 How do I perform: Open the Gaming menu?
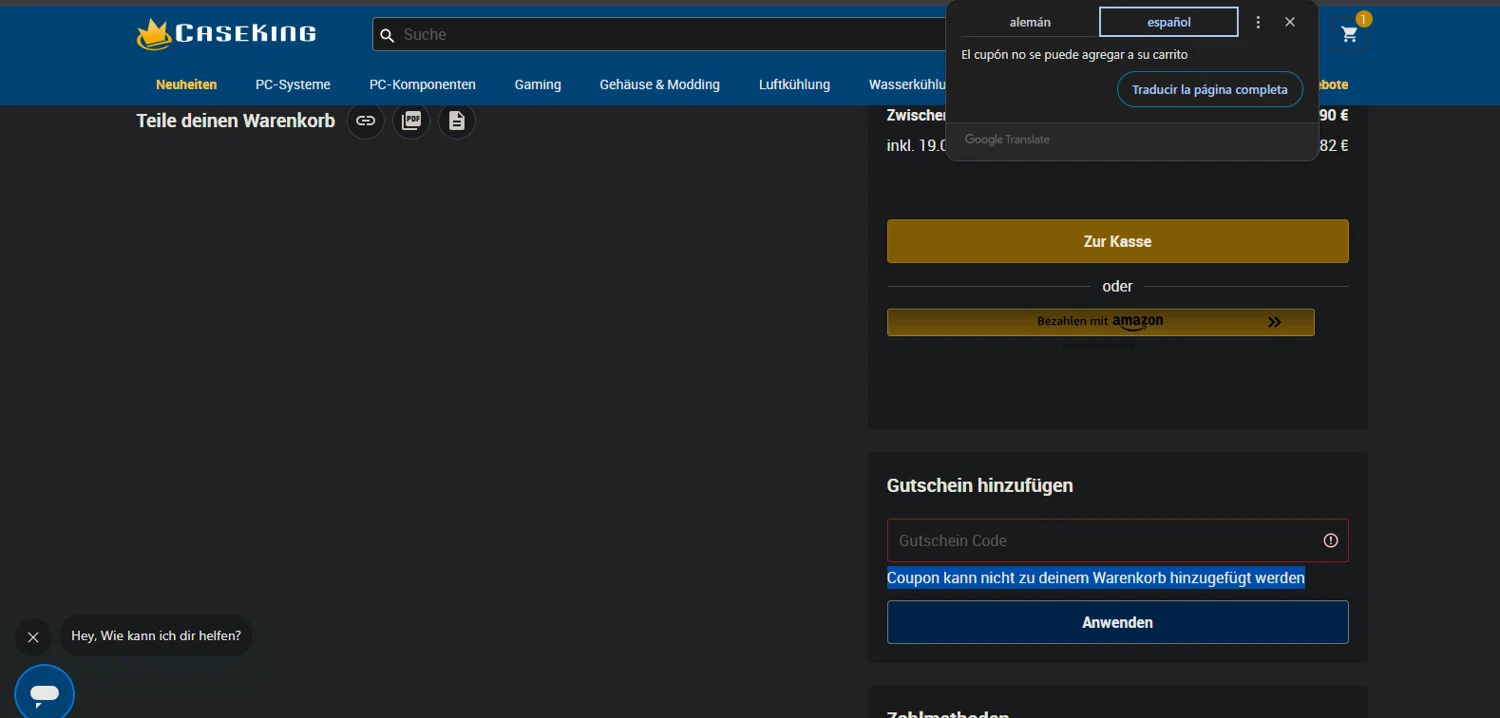538,85
